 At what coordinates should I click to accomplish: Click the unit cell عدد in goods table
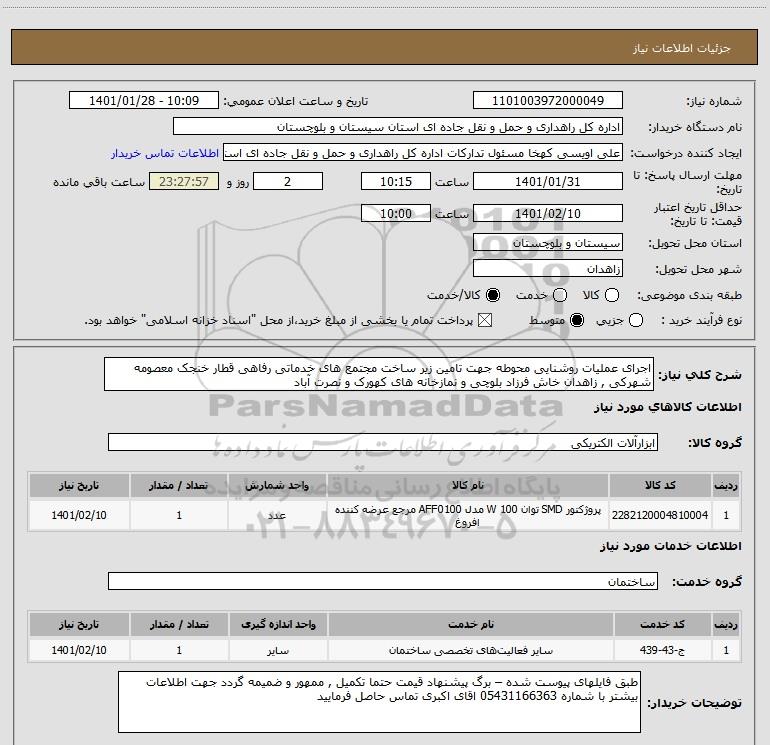[277, 515]
